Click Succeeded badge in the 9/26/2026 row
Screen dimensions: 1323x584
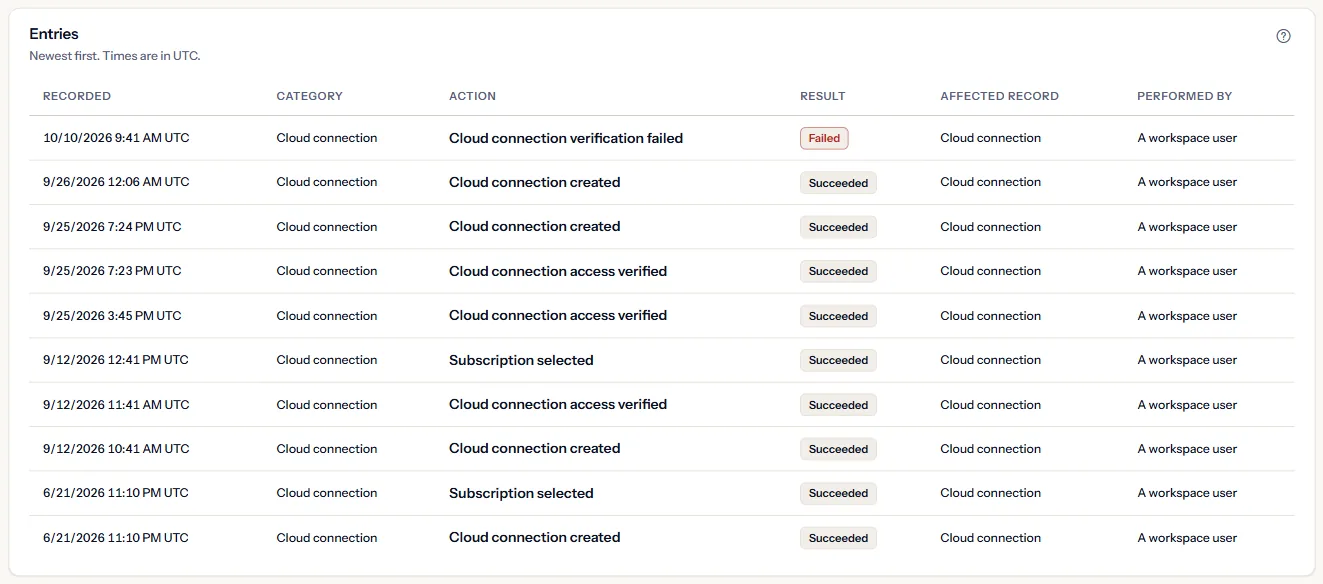click(x=838, y=183)
